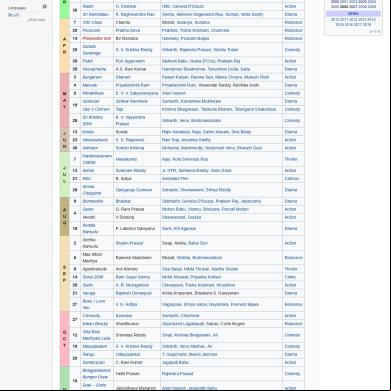Open director Puri Jagannadh's page
Image resolution: width=391 pixels, height=391 pixels.
(x=130, y=61)
